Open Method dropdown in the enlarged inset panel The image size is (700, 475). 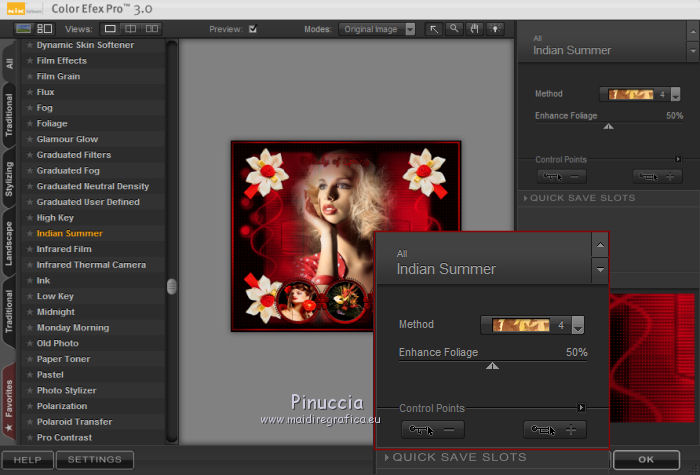click(x=578, y=325)
